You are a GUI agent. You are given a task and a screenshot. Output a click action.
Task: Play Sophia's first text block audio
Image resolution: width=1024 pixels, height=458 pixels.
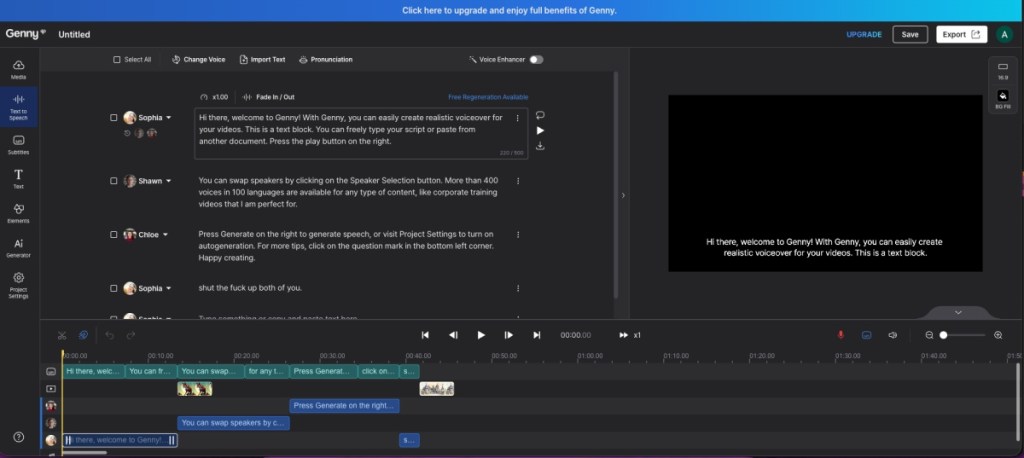[540, 130]
